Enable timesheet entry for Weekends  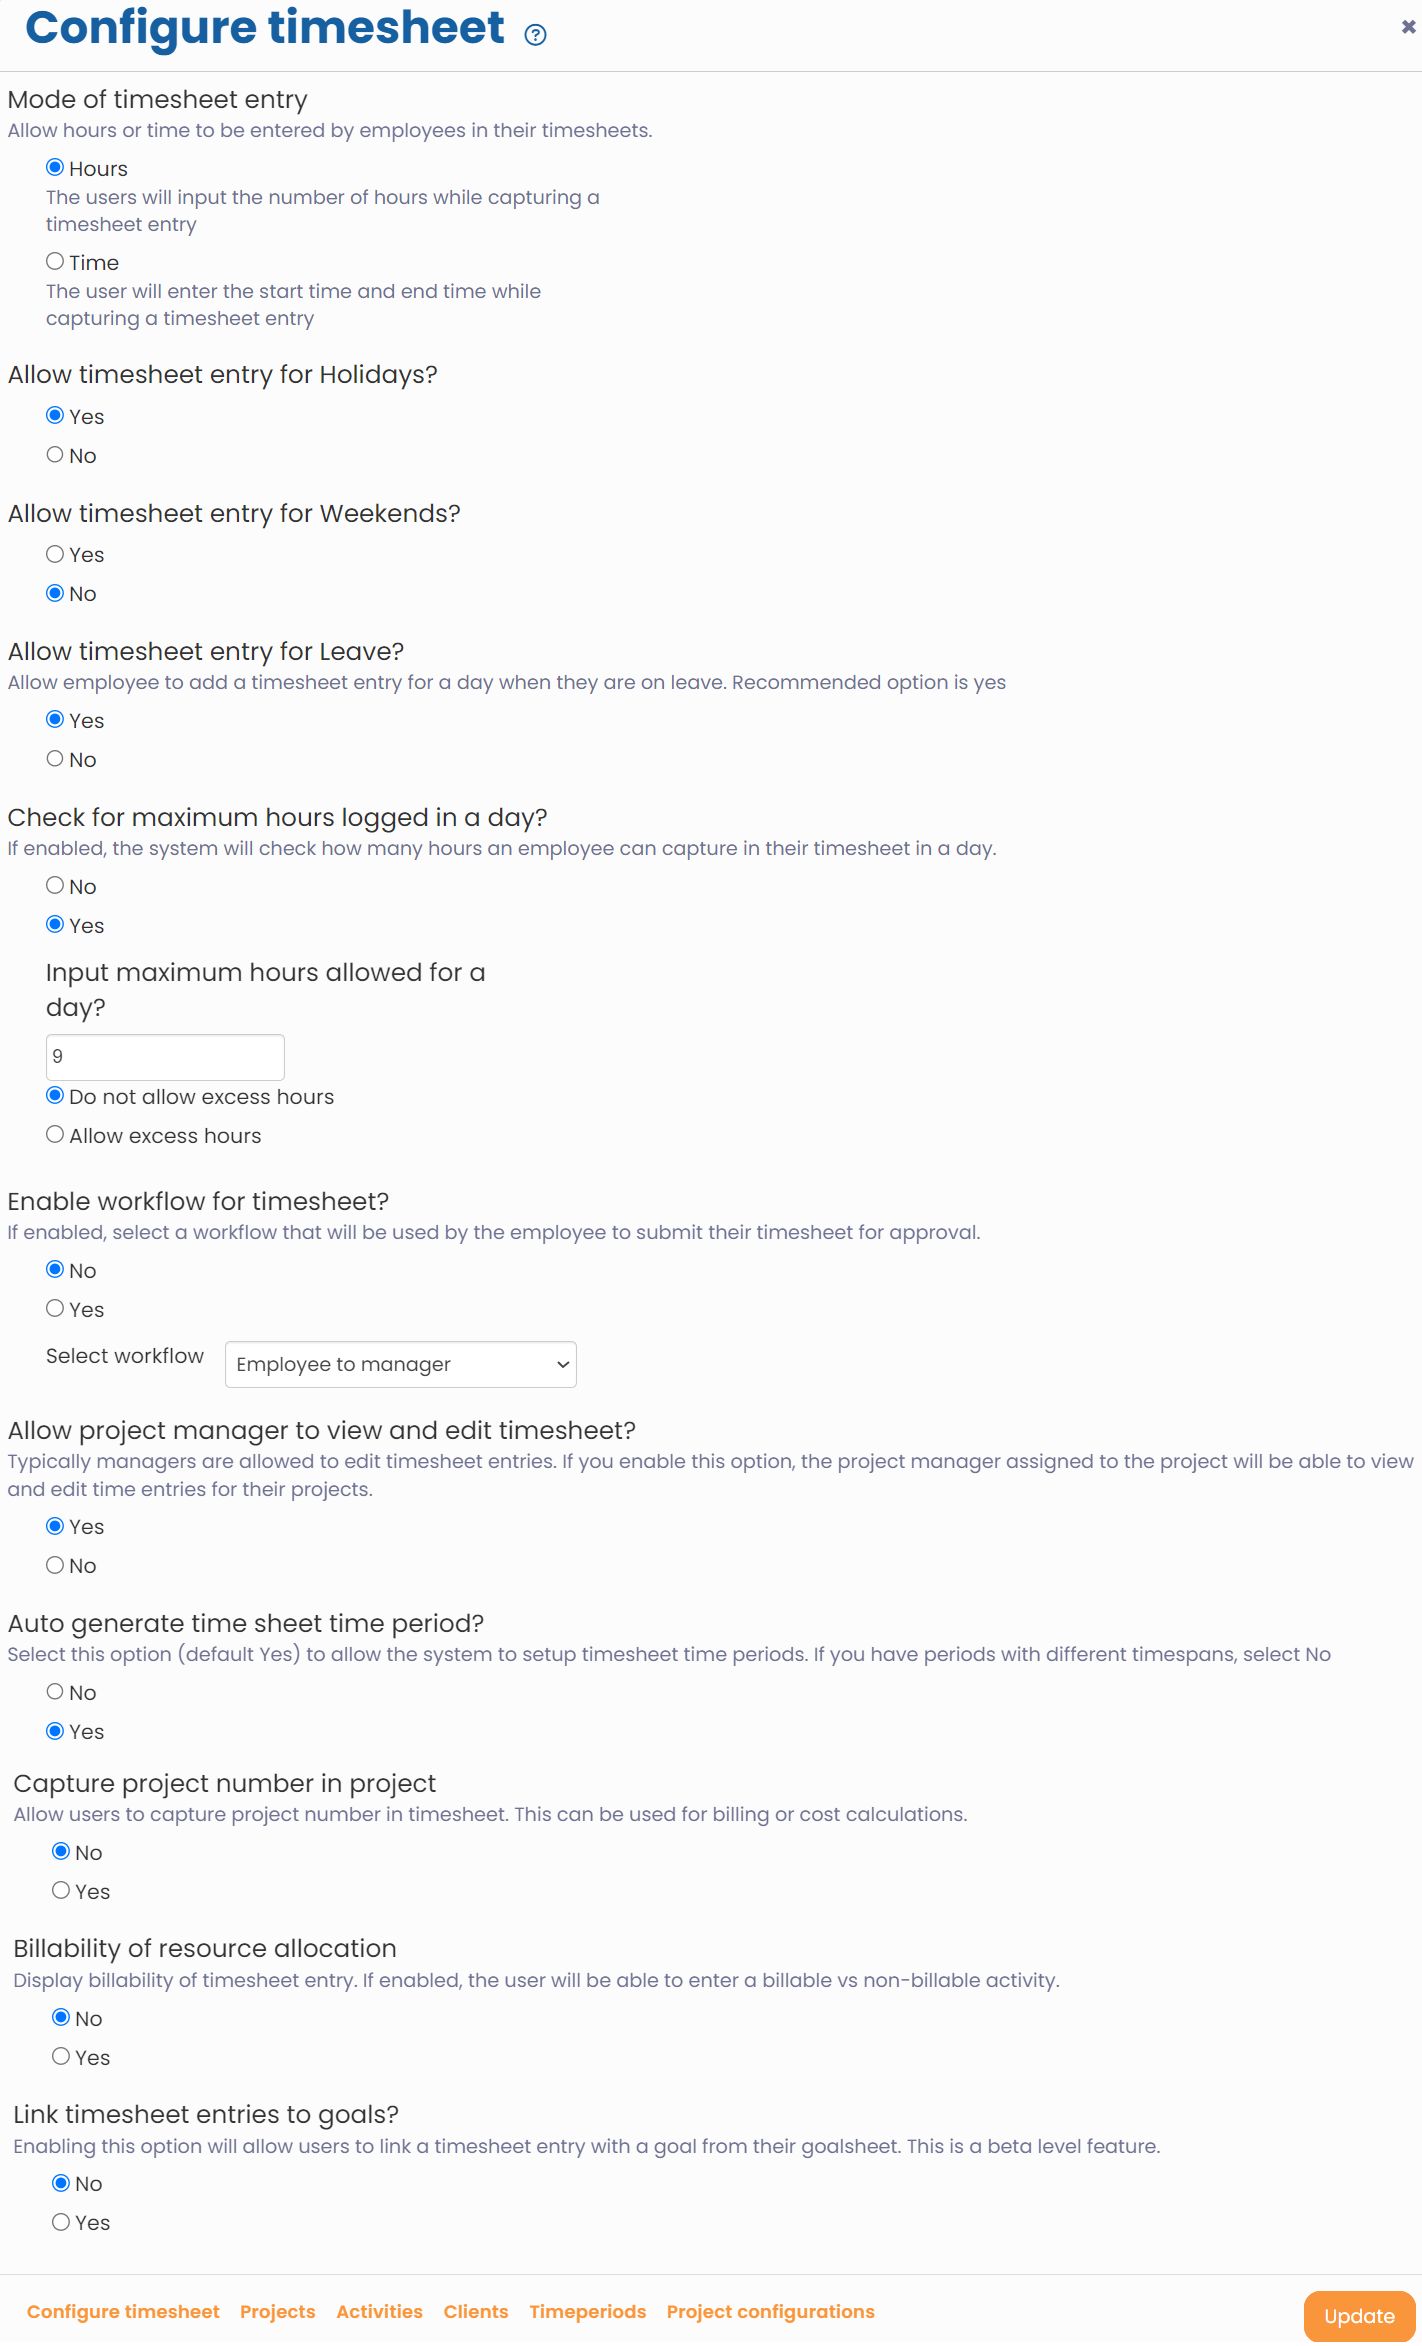coord(55,554)
